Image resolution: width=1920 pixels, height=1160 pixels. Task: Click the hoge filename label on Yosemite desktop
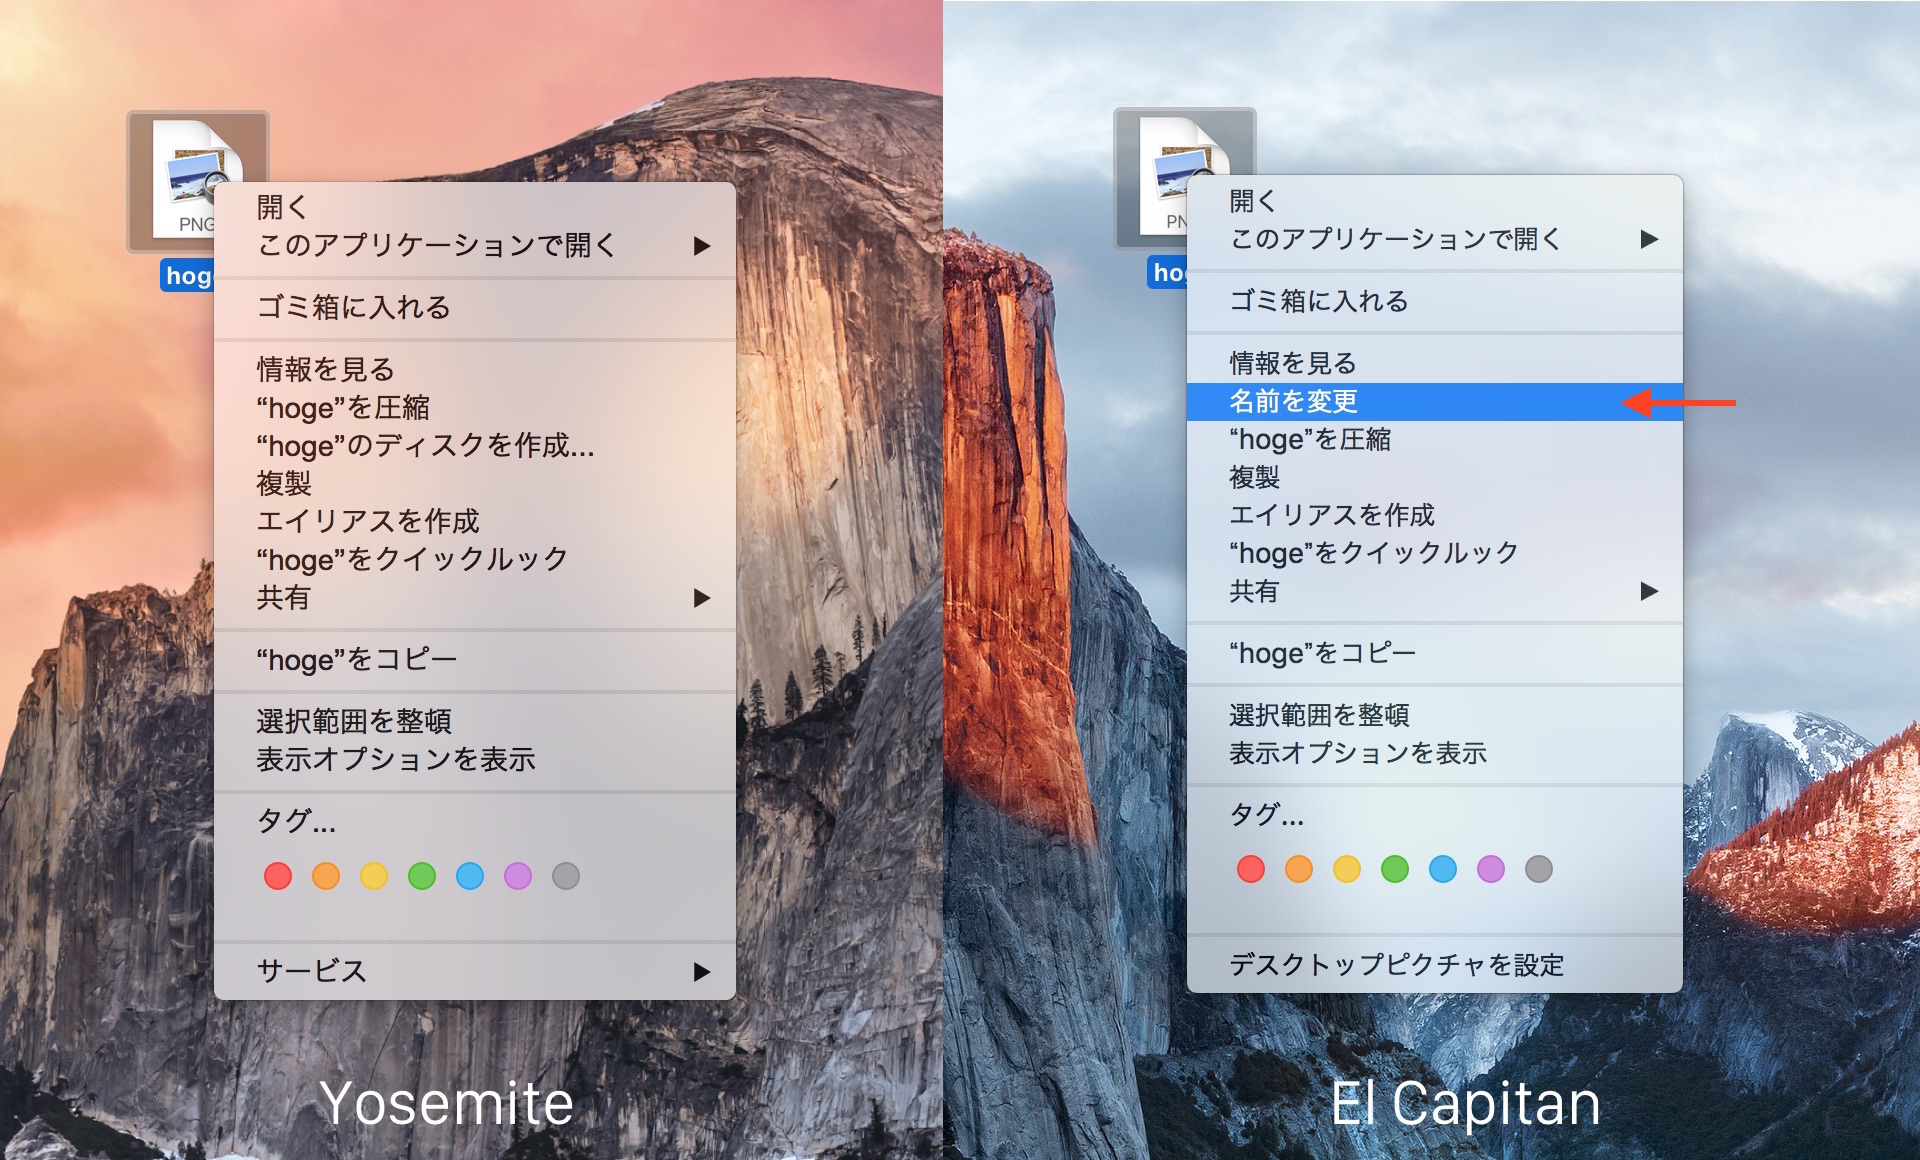pyautogui.click(x=188, y=276)
